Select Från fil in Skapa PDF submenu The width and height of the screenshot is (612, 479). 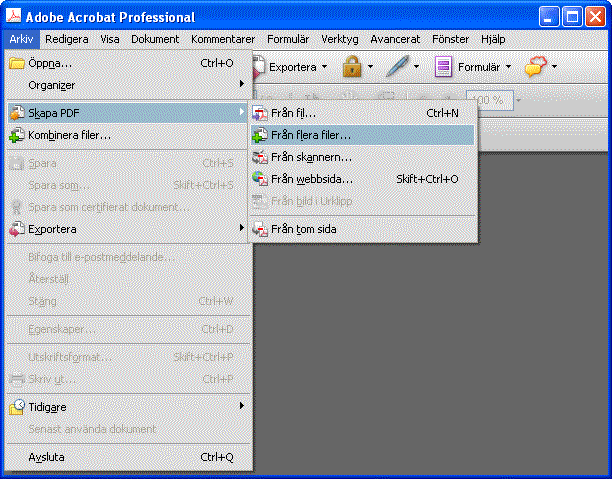pos(293,113)
